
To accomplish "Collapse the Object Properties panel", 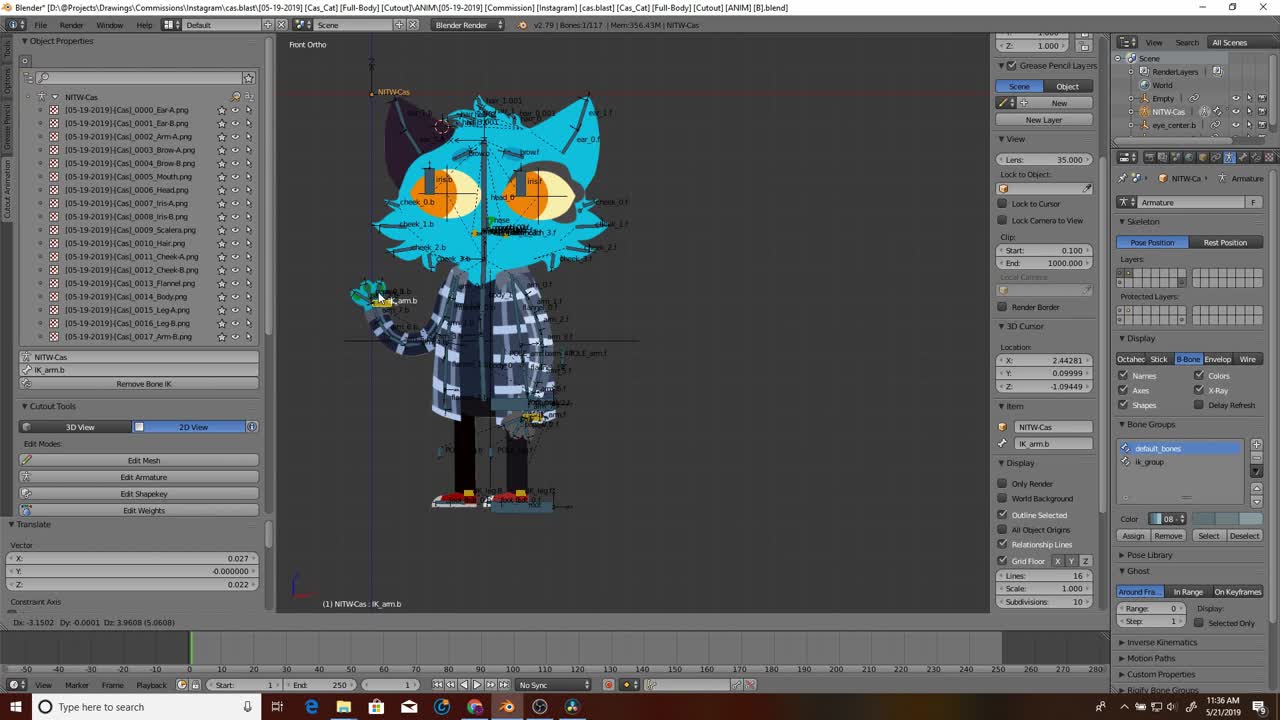I will 24,41.
